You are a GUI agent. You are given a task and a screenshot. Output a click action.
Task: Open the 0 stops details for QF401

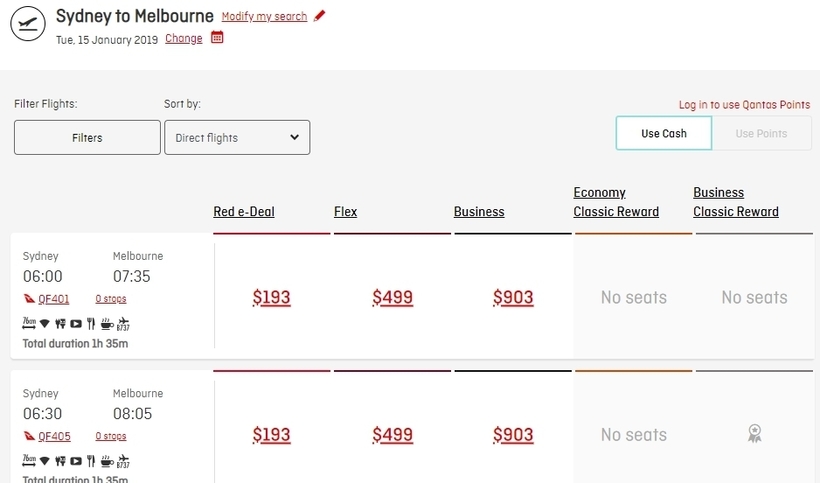click(x=111, y=298)
